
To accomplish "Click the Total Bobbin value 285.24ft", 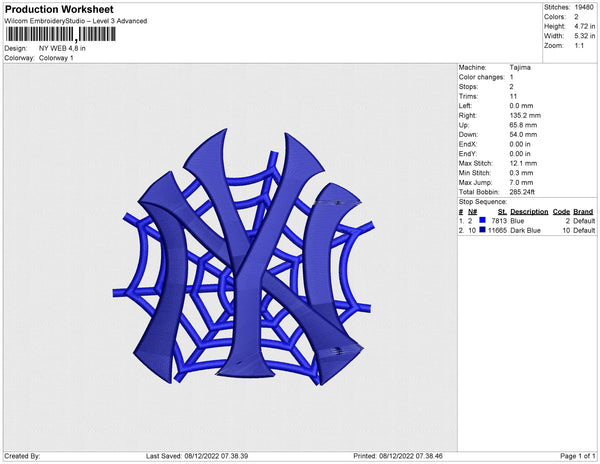I will point(522,192).
